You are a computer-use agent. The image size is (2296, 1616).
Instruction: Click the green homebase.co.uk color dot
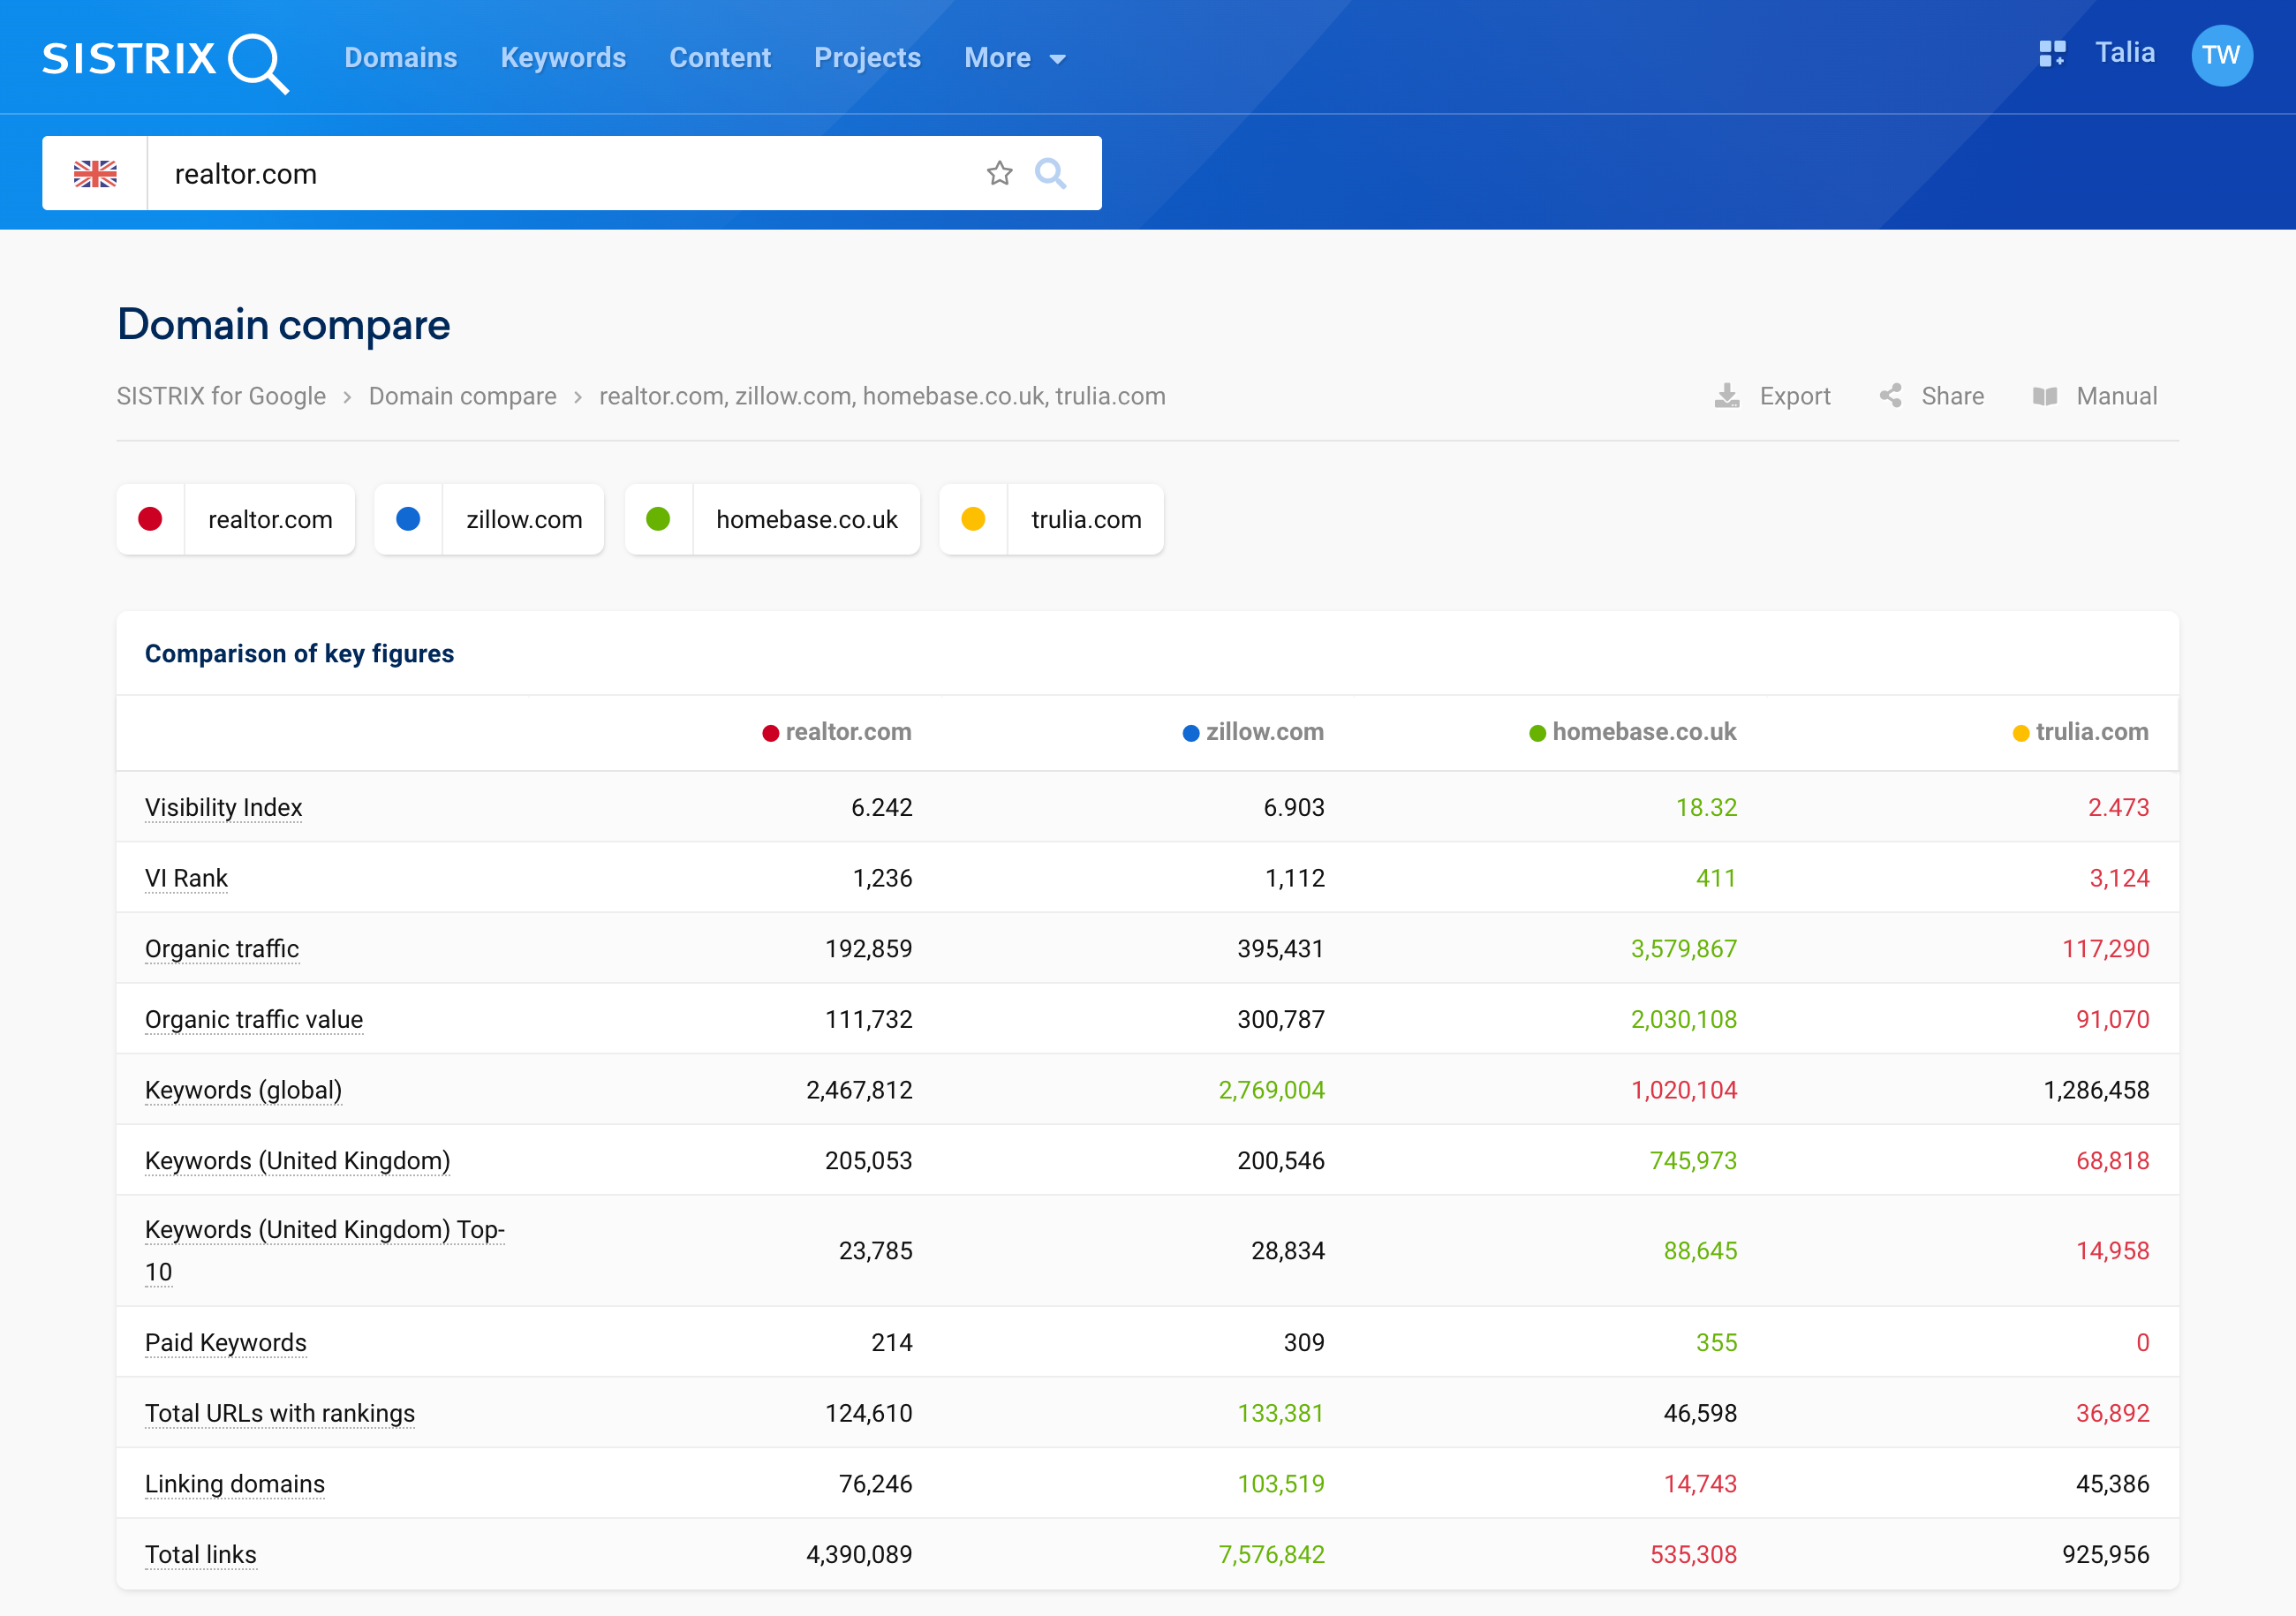click(658, 519)
